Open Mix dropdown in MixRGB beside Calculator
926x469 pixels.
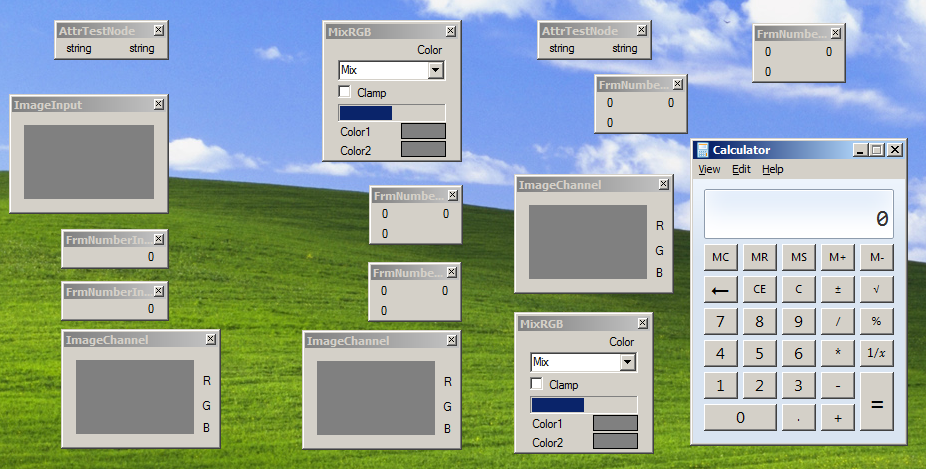click(628, 362)
